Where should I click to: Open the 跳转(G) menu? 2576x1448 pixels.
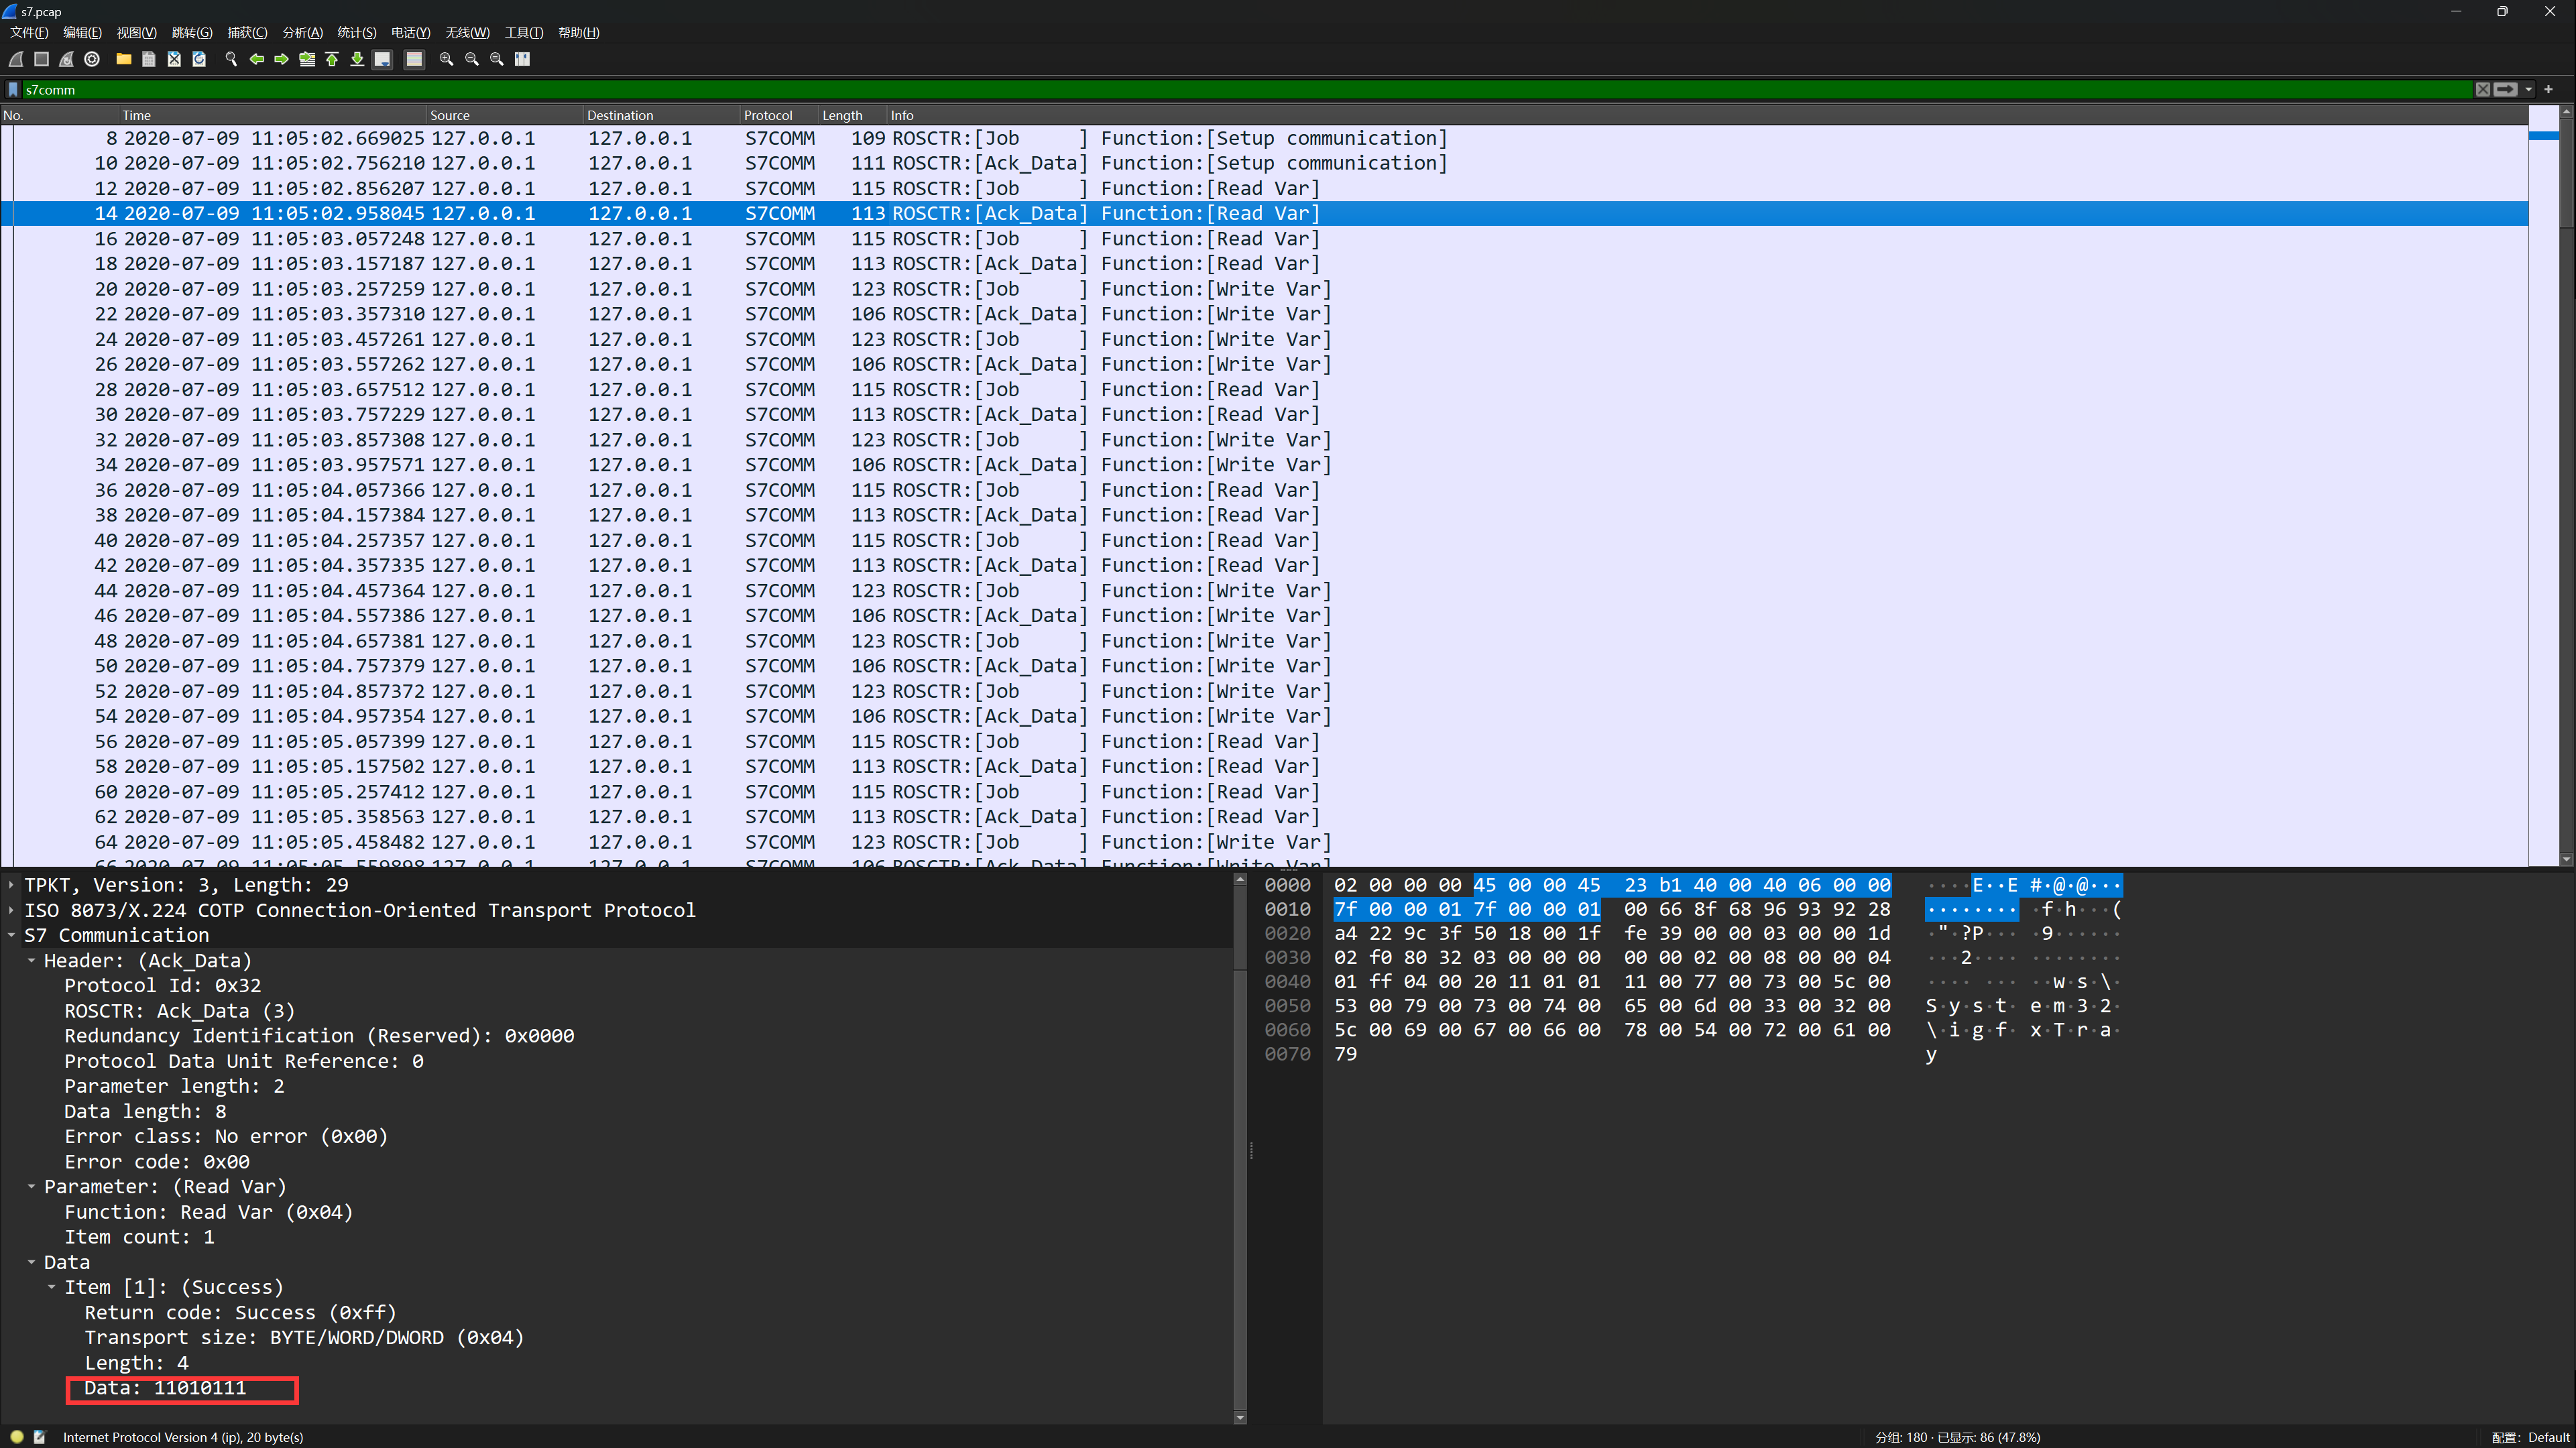coord(192,32)
